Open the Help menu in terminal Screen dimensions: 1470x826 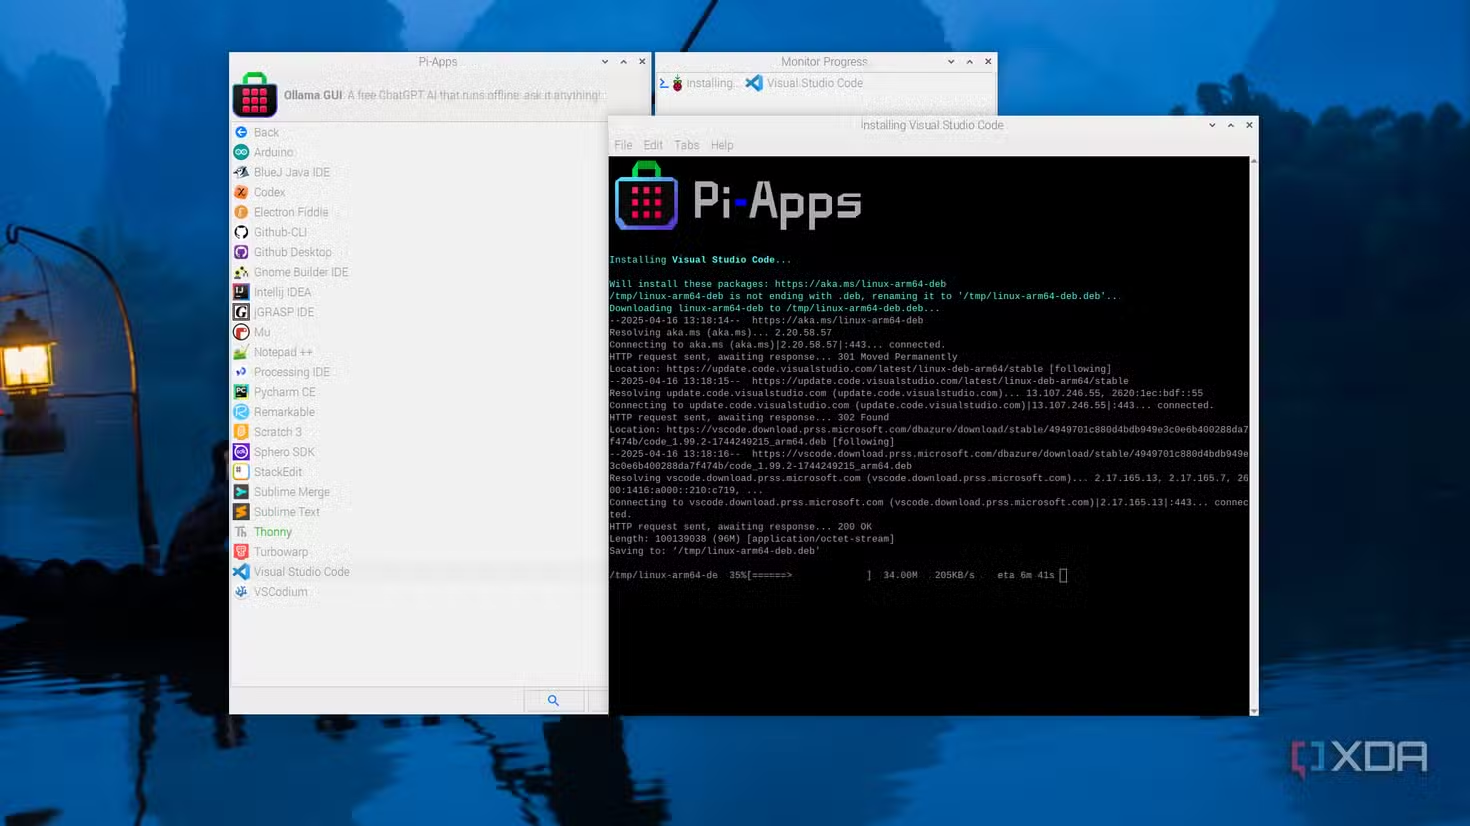tap(722, 145)
